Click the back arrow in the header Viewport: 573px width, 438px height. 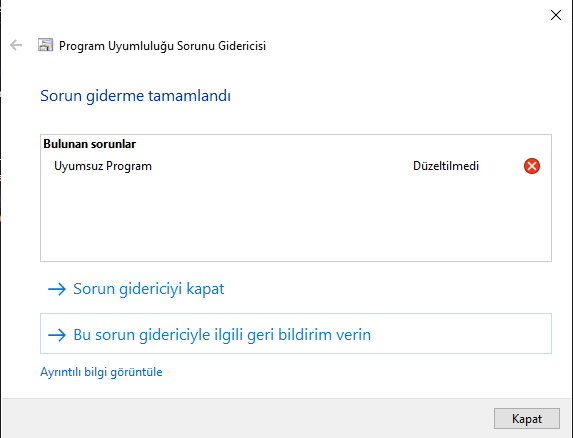pyautogui.click(x=16, y=45)
